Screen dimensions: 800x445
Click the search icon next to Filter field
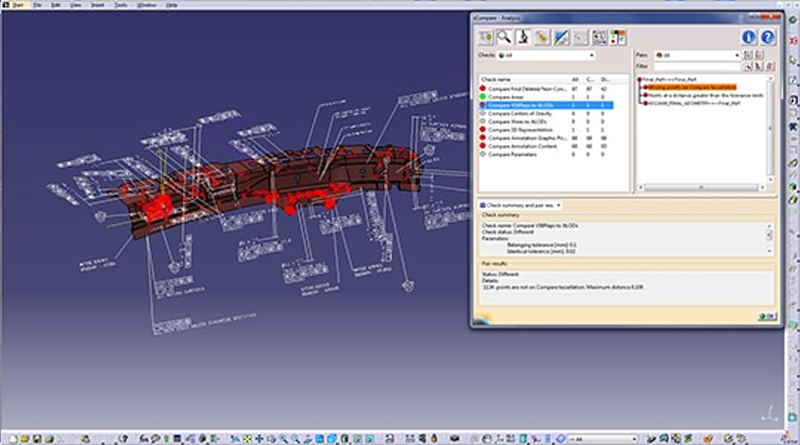click(x=747, y=66)
